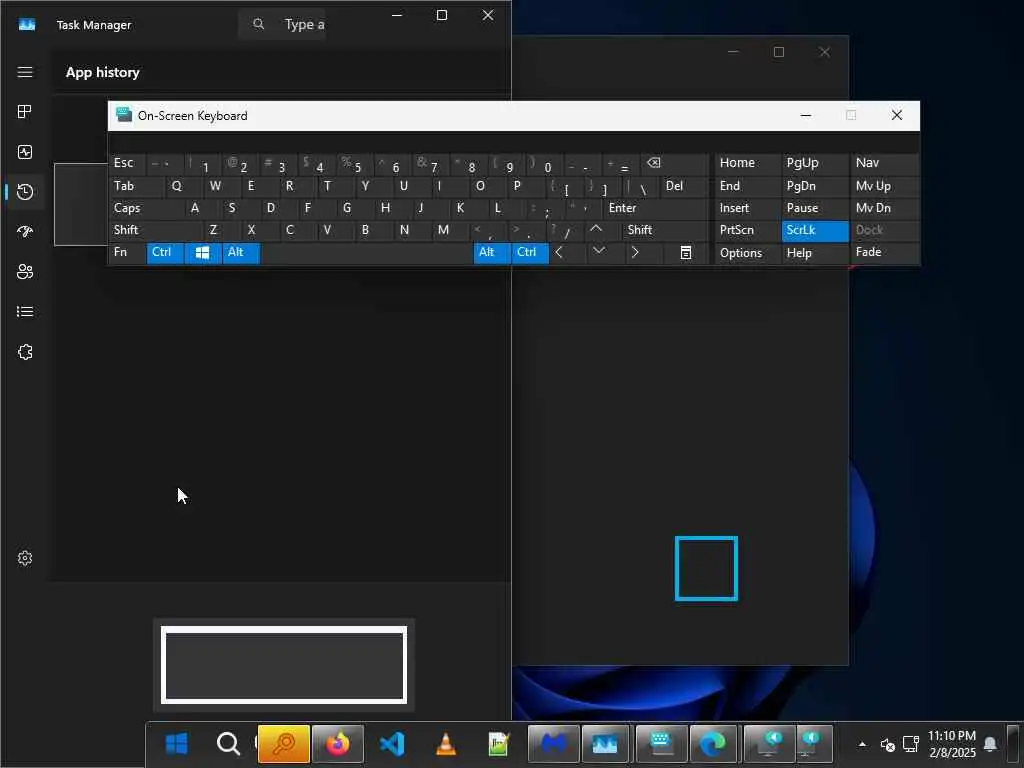Click the Nav key
Screen dimensions: 1024x768
click(885, 164)
